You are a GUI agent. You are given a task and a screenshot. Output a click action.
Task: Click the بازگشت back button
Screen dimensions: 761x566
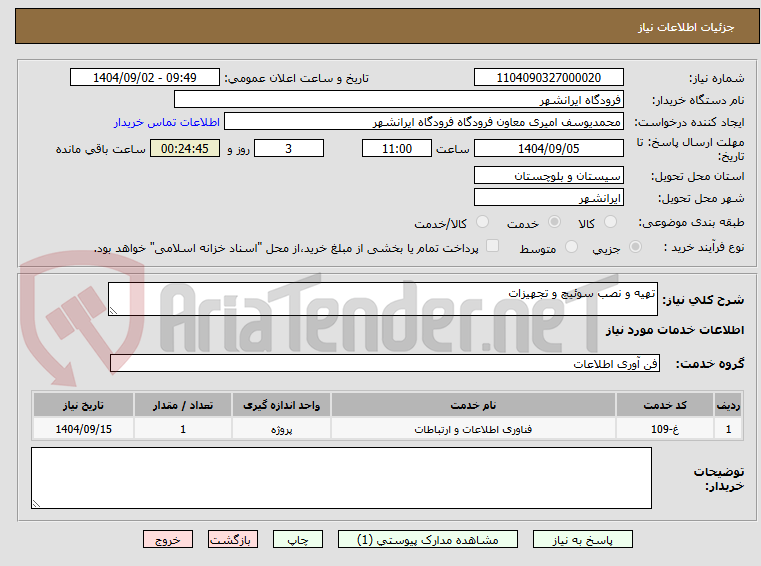(232, 539)
